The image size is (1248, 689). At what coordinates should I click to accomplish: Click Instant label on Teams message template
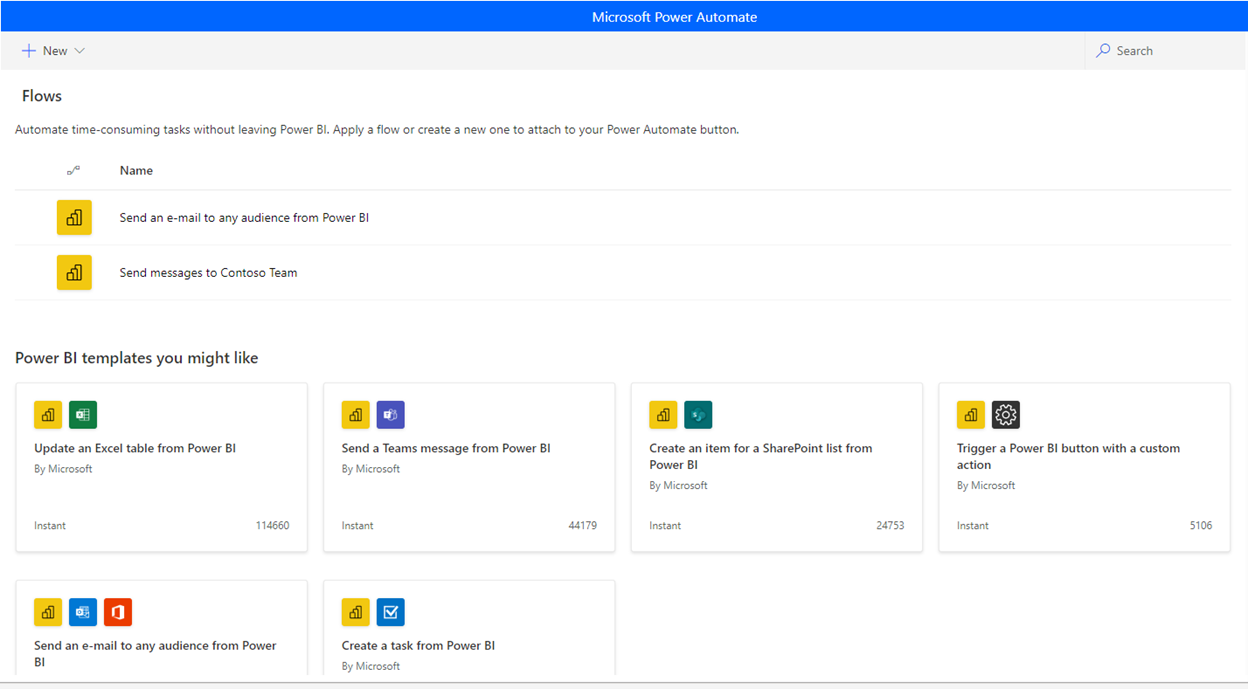pyautogui.click(x=358, y=525)
